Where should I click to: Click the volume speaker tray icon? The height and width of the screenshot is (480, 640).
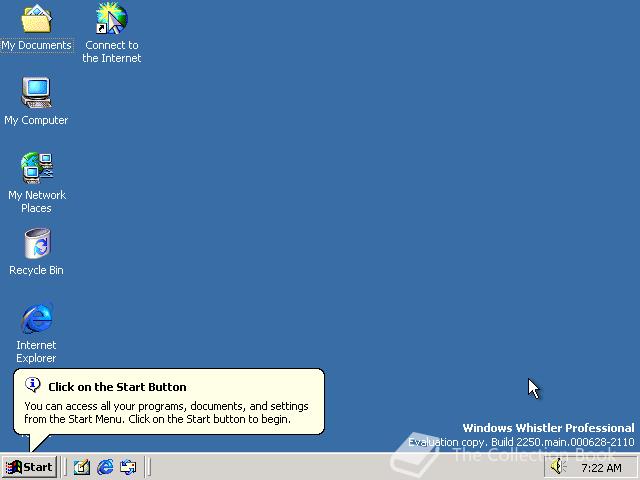click(558, 467)
